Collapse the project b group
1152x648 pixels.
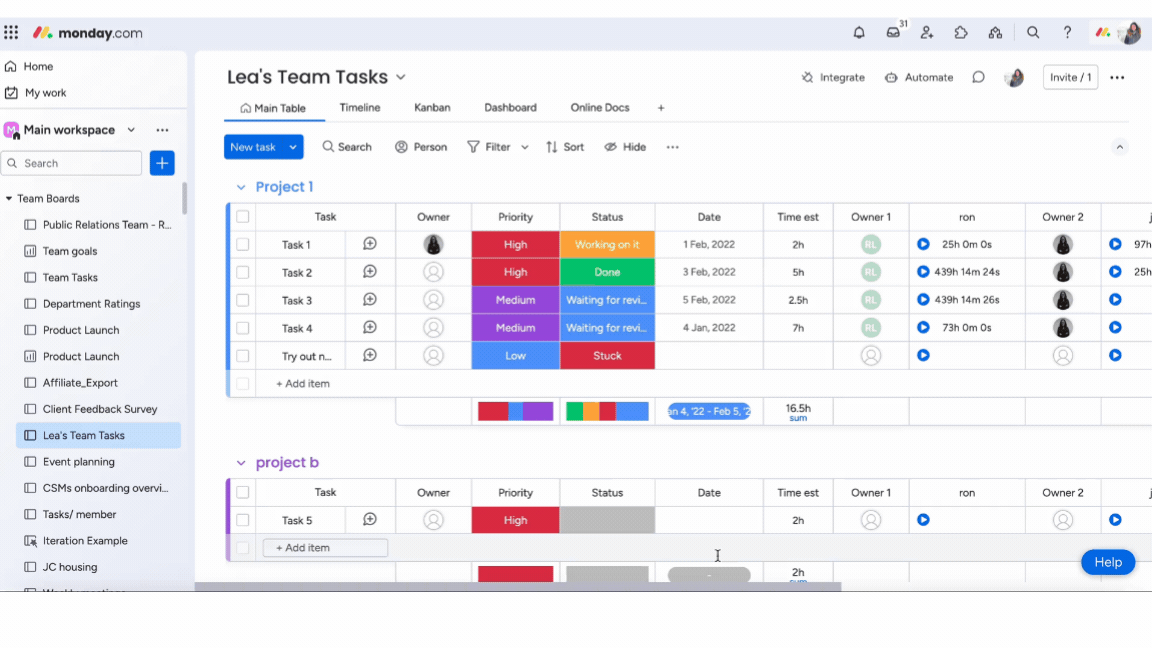241,463
